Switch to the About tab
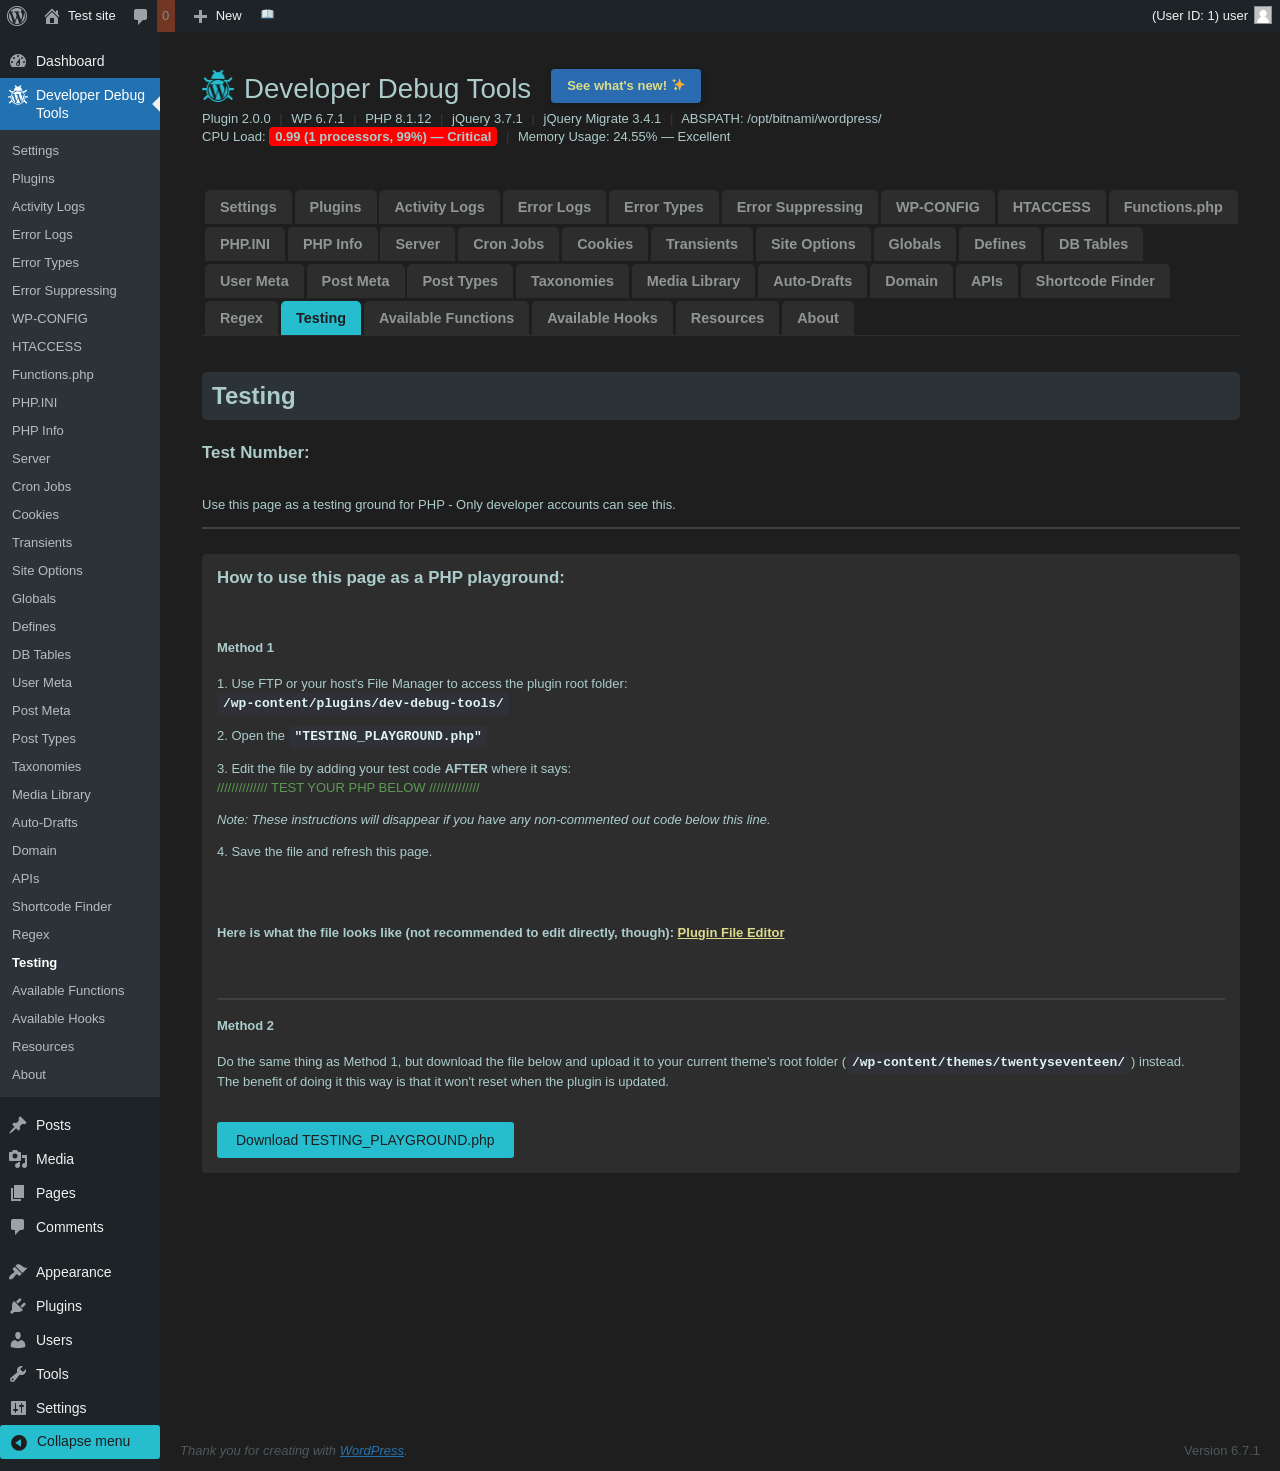The image size is (1280, 1471). tap(818, 318)
